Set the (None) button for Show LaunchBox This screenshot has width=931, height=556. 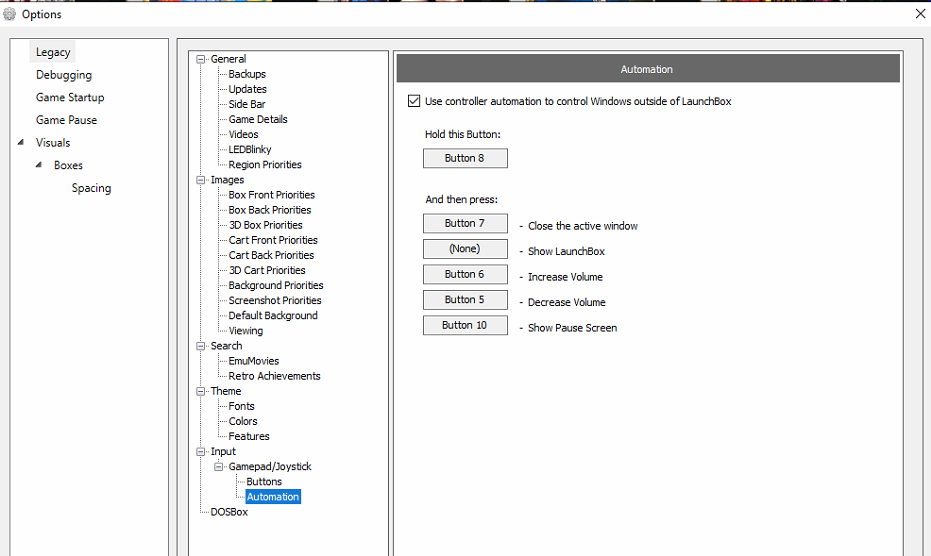pos(465,249)
